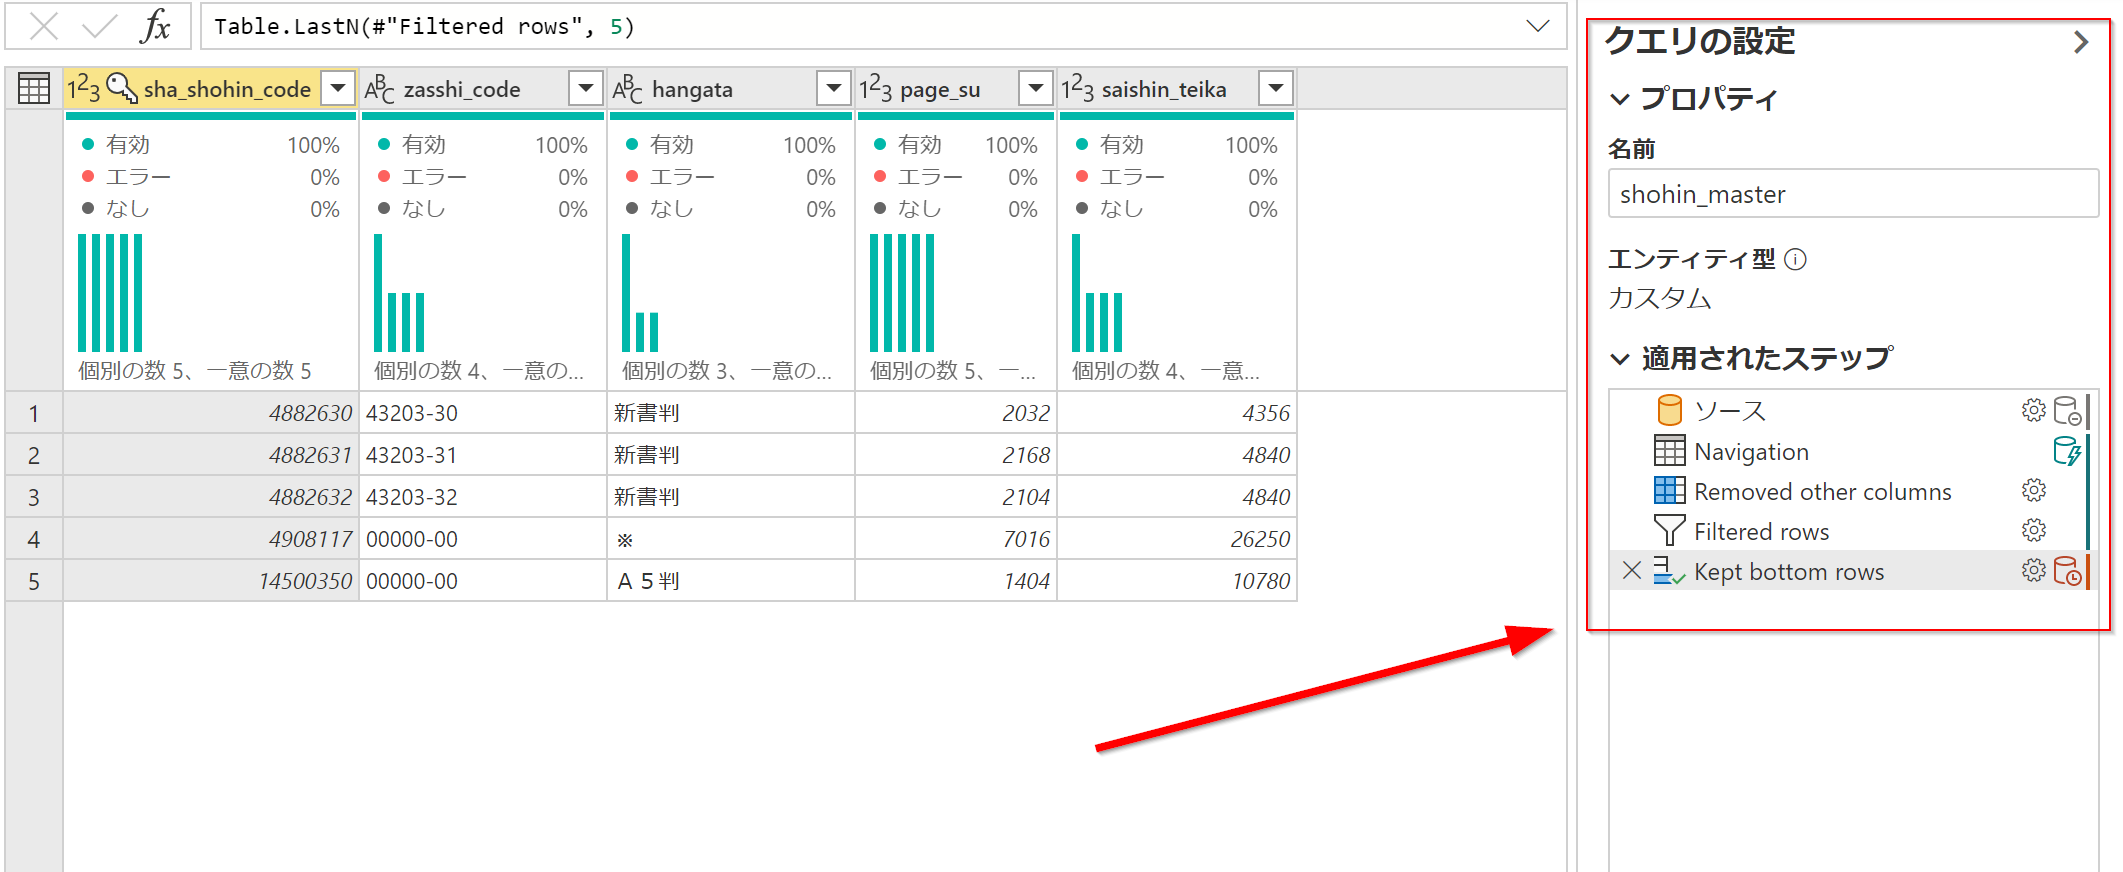This screenshot has height=872, width=2123.
Task: Cancel formula edit with the X icon
Action: pyautogui.click(x=44, y=26)
